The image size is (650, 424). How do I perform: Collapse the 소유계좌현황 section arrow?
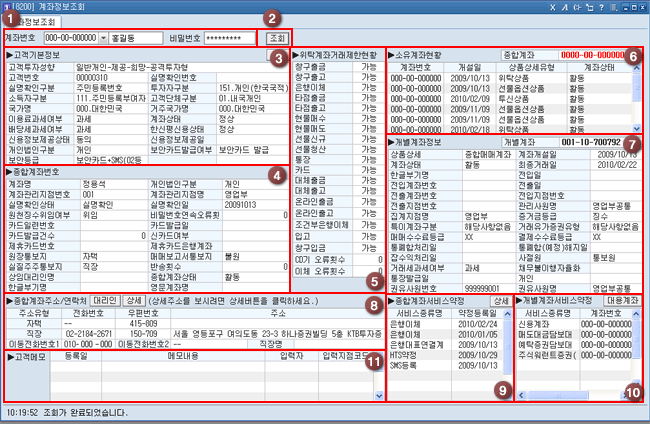(390, 51)
